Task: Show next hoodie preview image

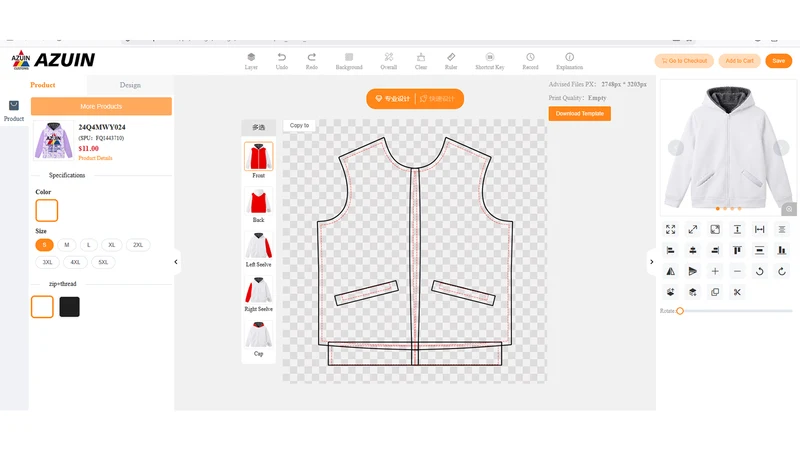Action: (781, 147)
